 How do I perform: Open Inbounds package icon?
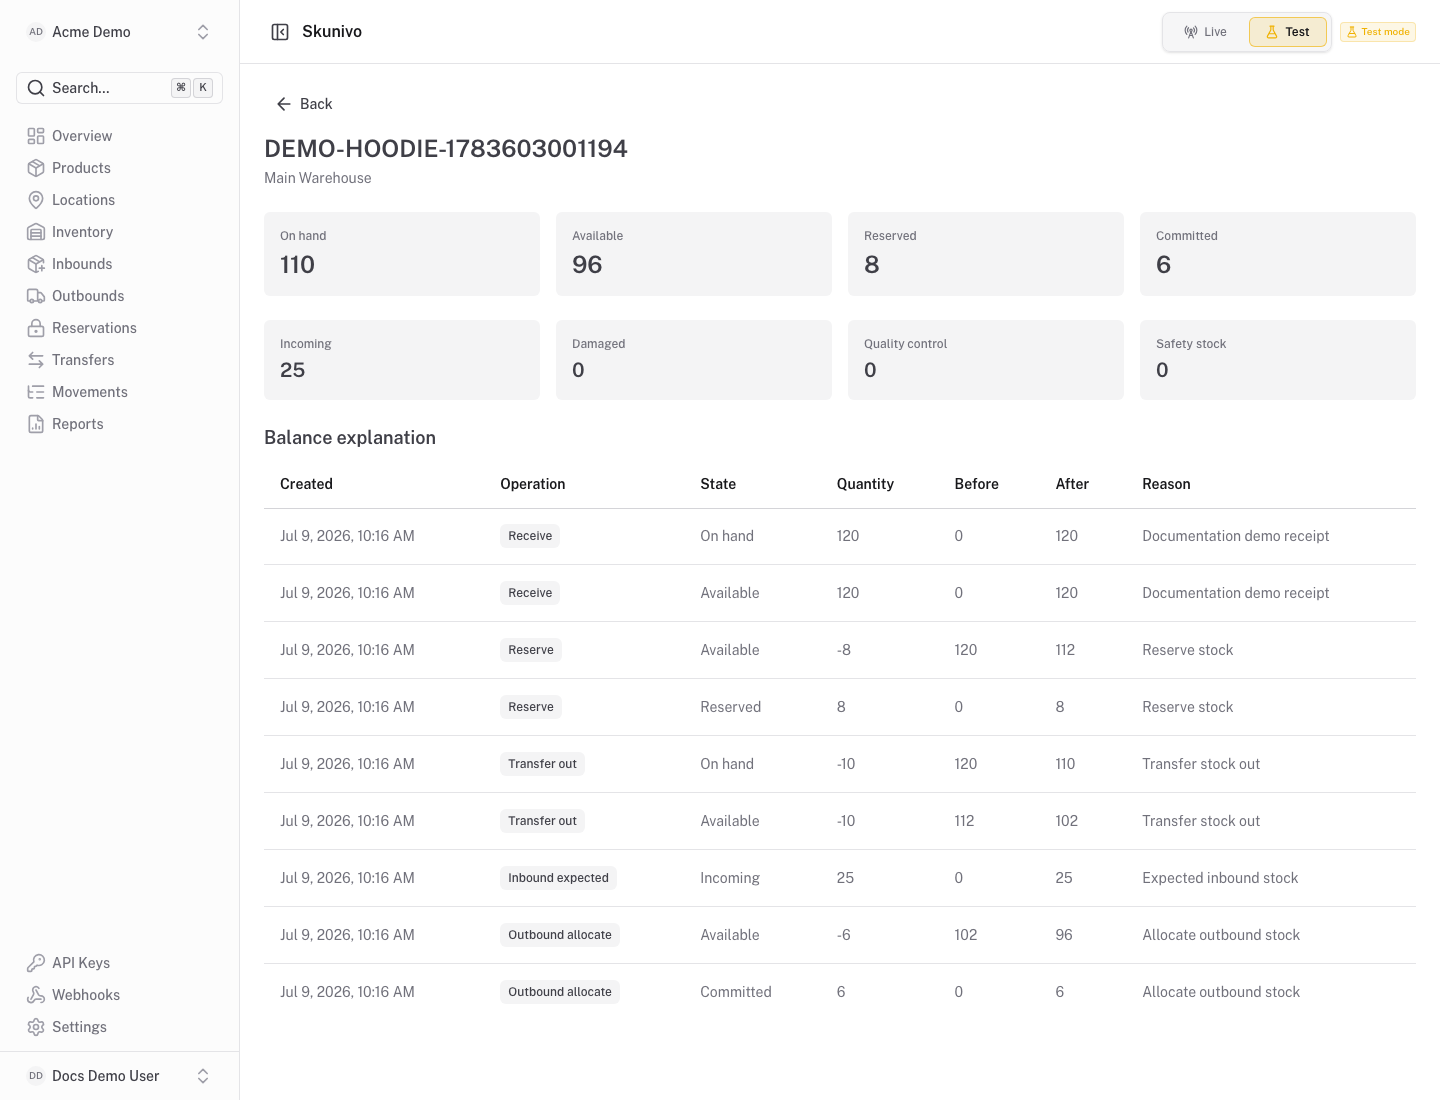[36, 264]
